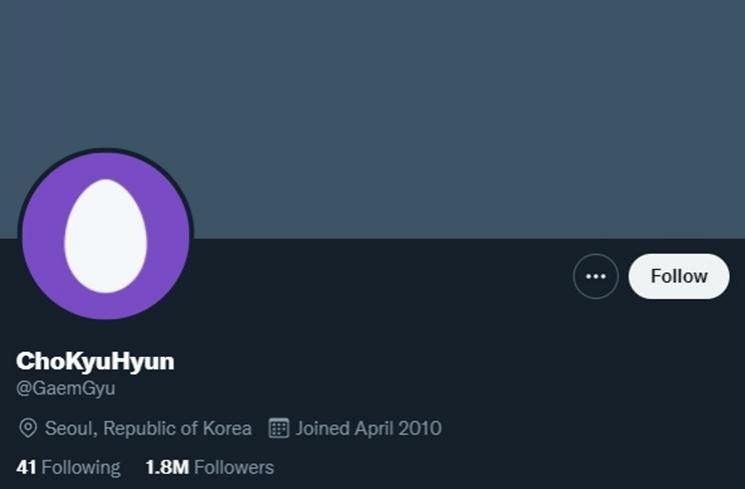Open the 41 Following list
The image size is (745, 489).
[x=68, y=467]
